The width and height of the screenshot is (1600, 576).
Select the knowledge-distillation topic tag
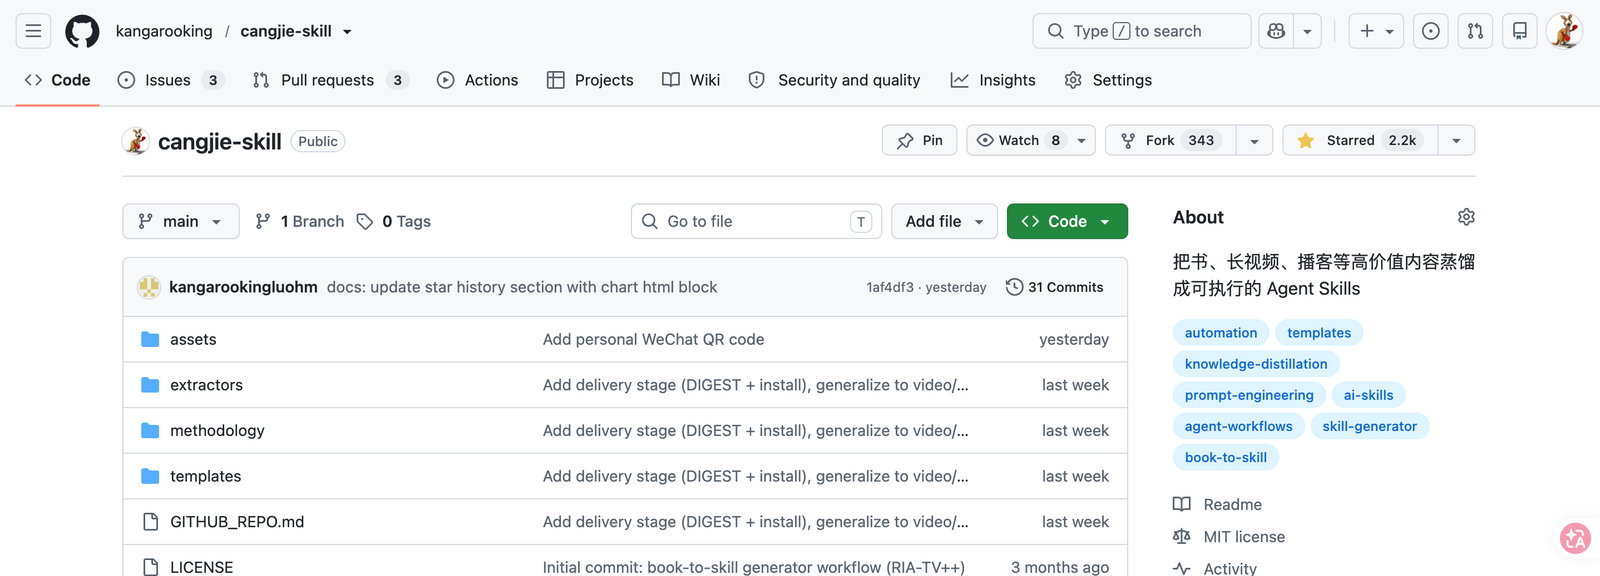[x=1256, y=364]
